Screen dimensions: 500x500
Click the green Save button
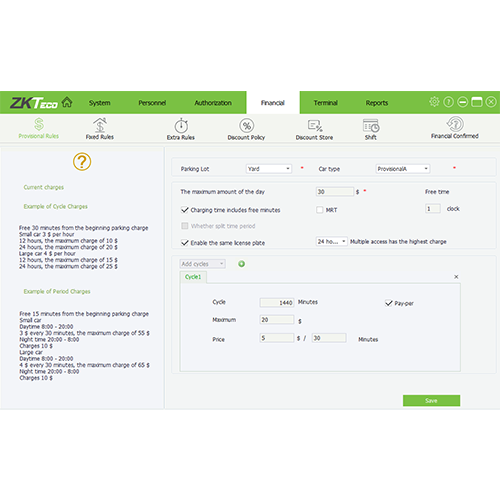(431, 401)
